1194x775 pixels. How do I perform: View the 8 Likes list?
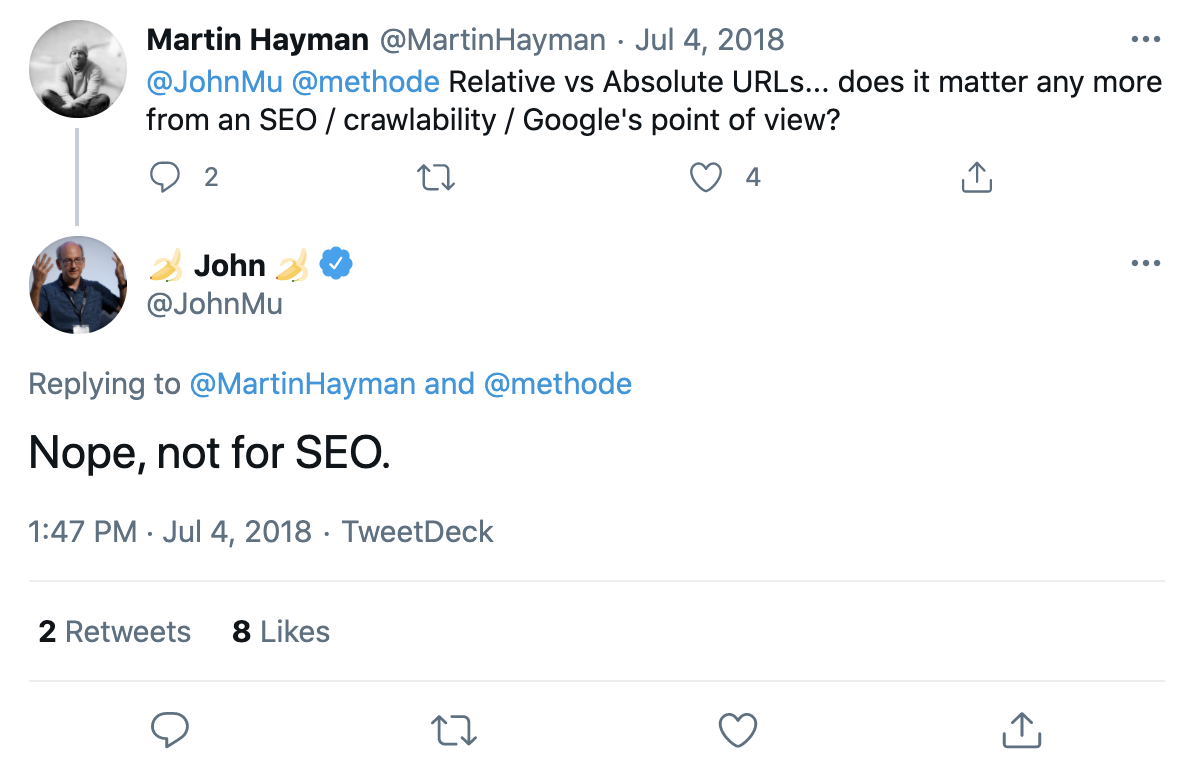[281, 632]
